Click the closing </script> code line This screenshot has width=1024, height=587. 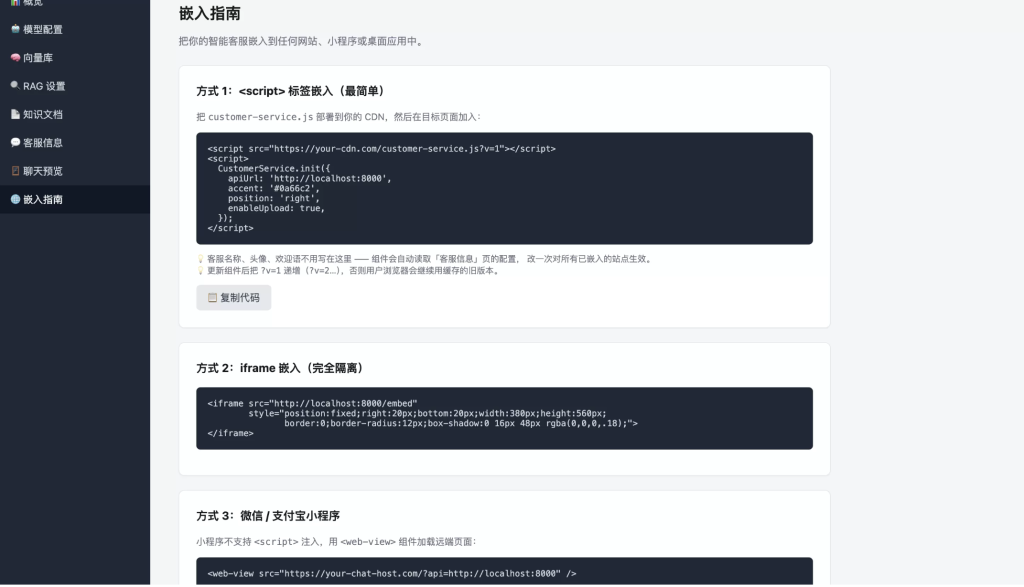click(x=231, y=228)
